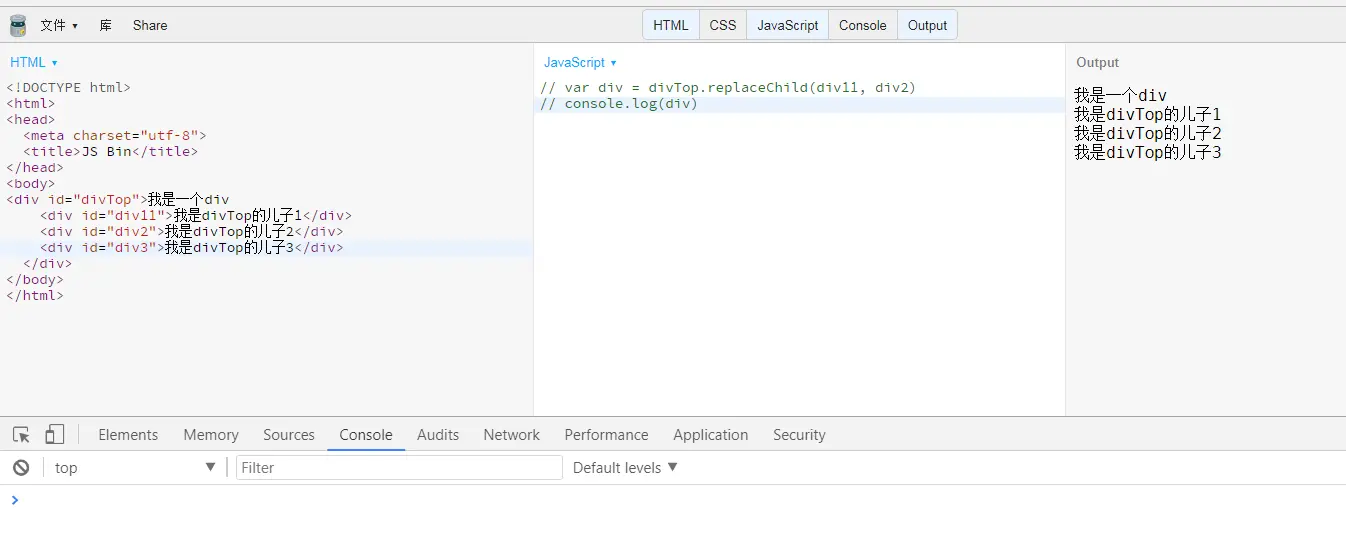Click the console.log(div) comment line
1346x551 pixels.
[619, 104]
